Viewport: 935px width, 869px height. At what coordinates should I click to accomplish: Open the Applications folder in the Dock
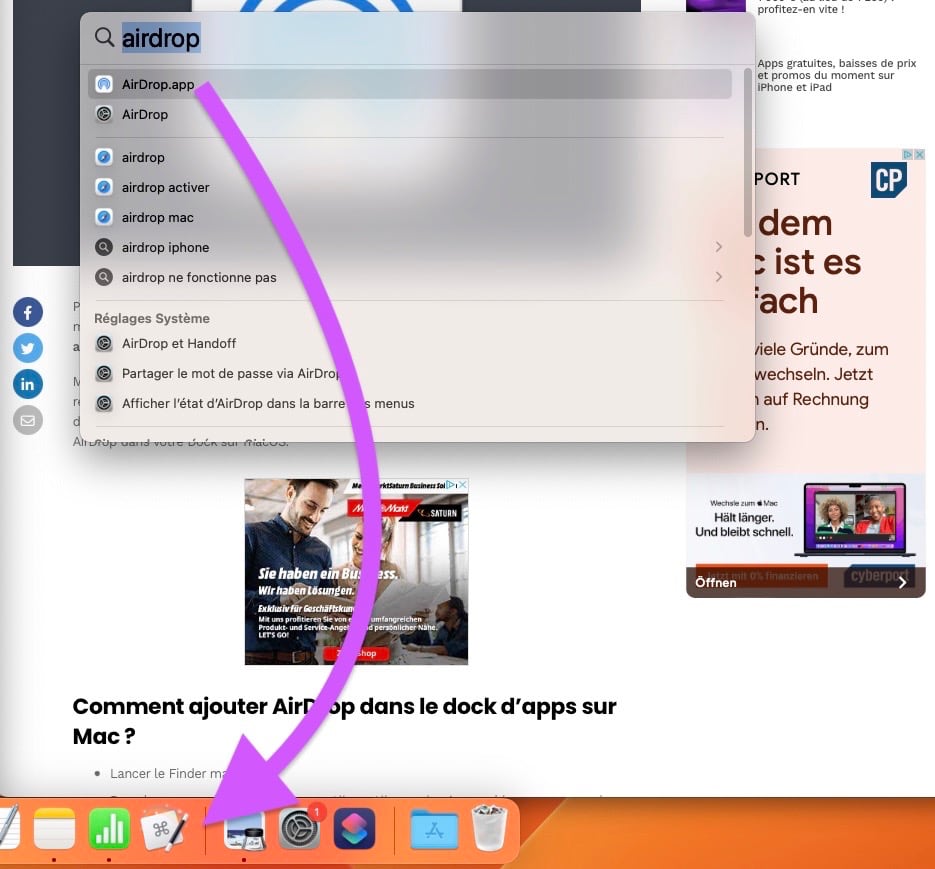pos(434,830)
